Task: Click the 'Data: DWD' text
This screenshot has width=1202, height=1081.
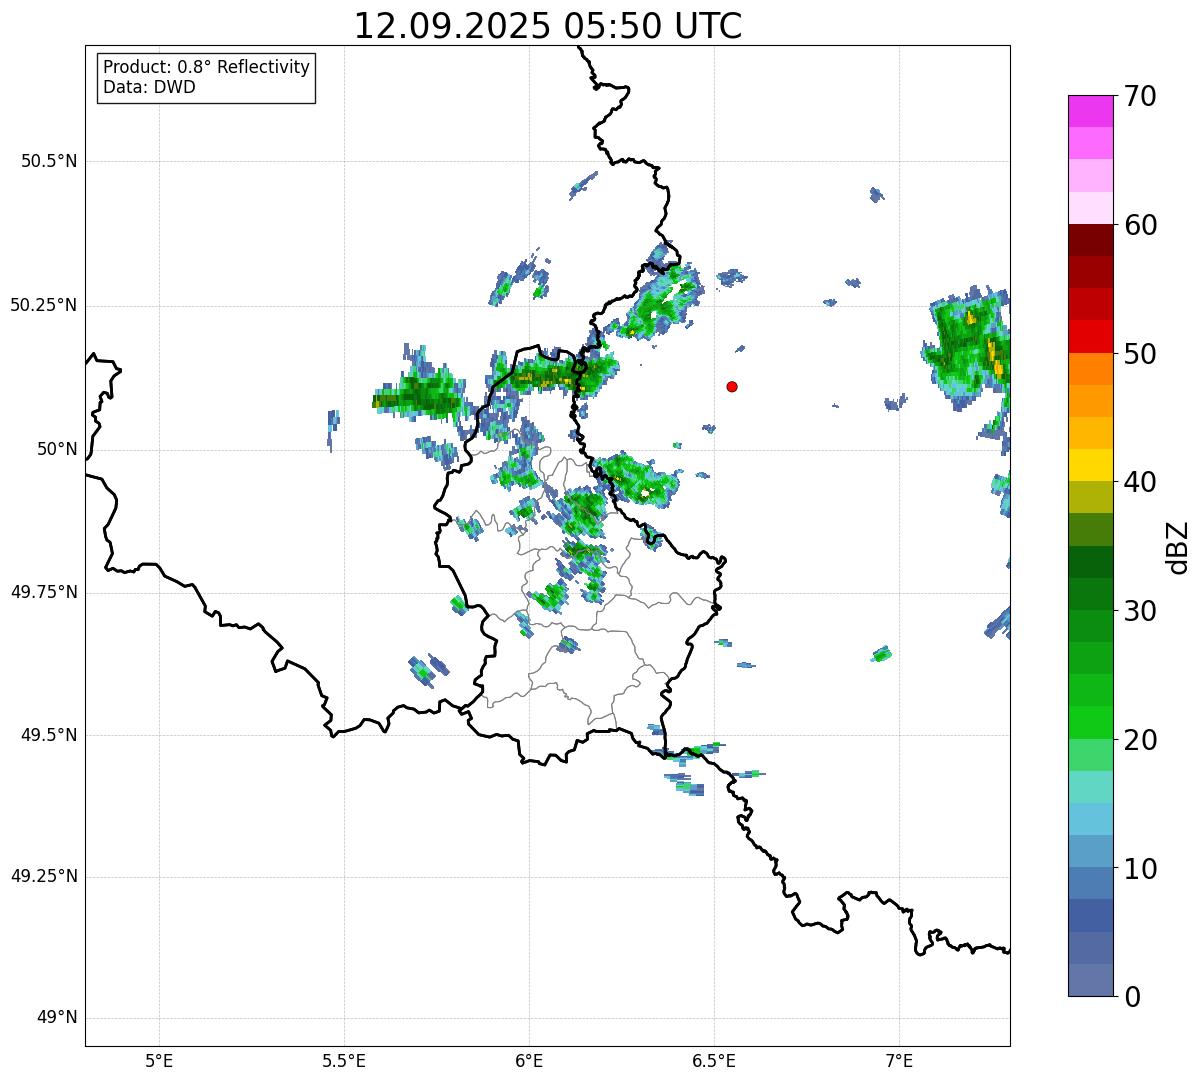Action: (x=149, y=87)
